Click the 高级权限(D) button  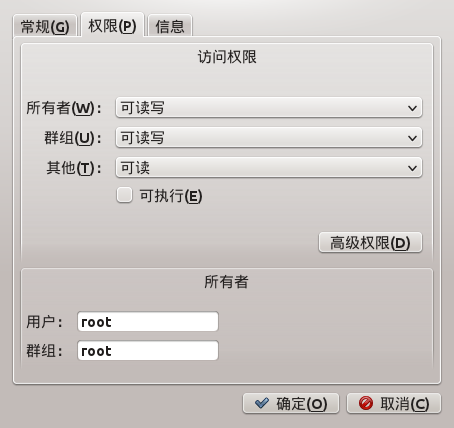click(370, 242)
